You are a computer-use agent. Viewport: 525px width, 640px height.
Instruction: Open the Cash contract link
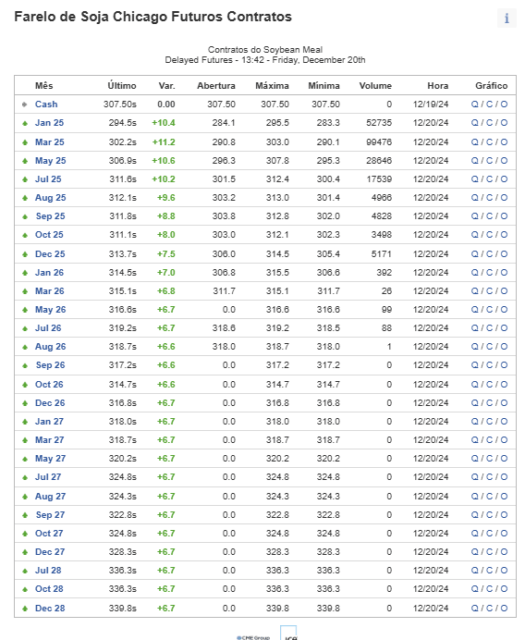click(x=46, y=104)
